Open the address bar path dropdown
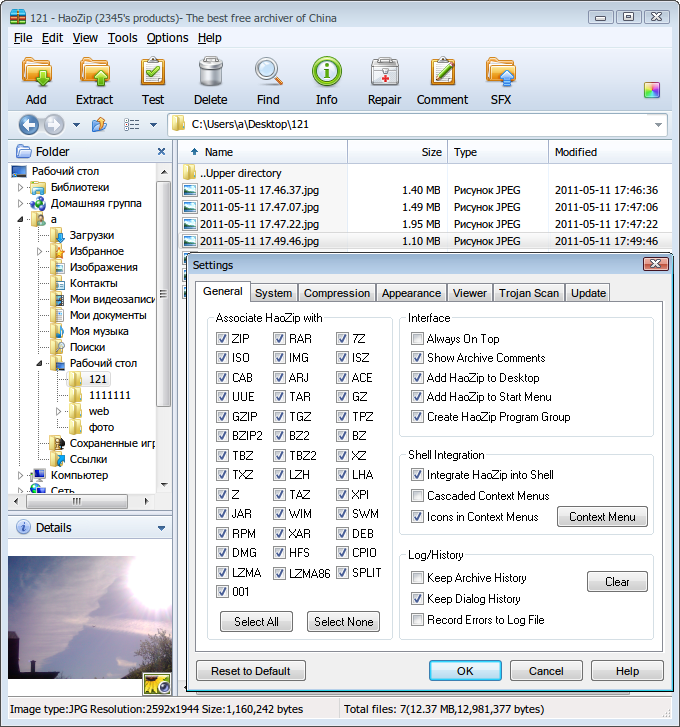Image resolution: width=680 pixels, height=727 pixels. (x=658, y=125)
